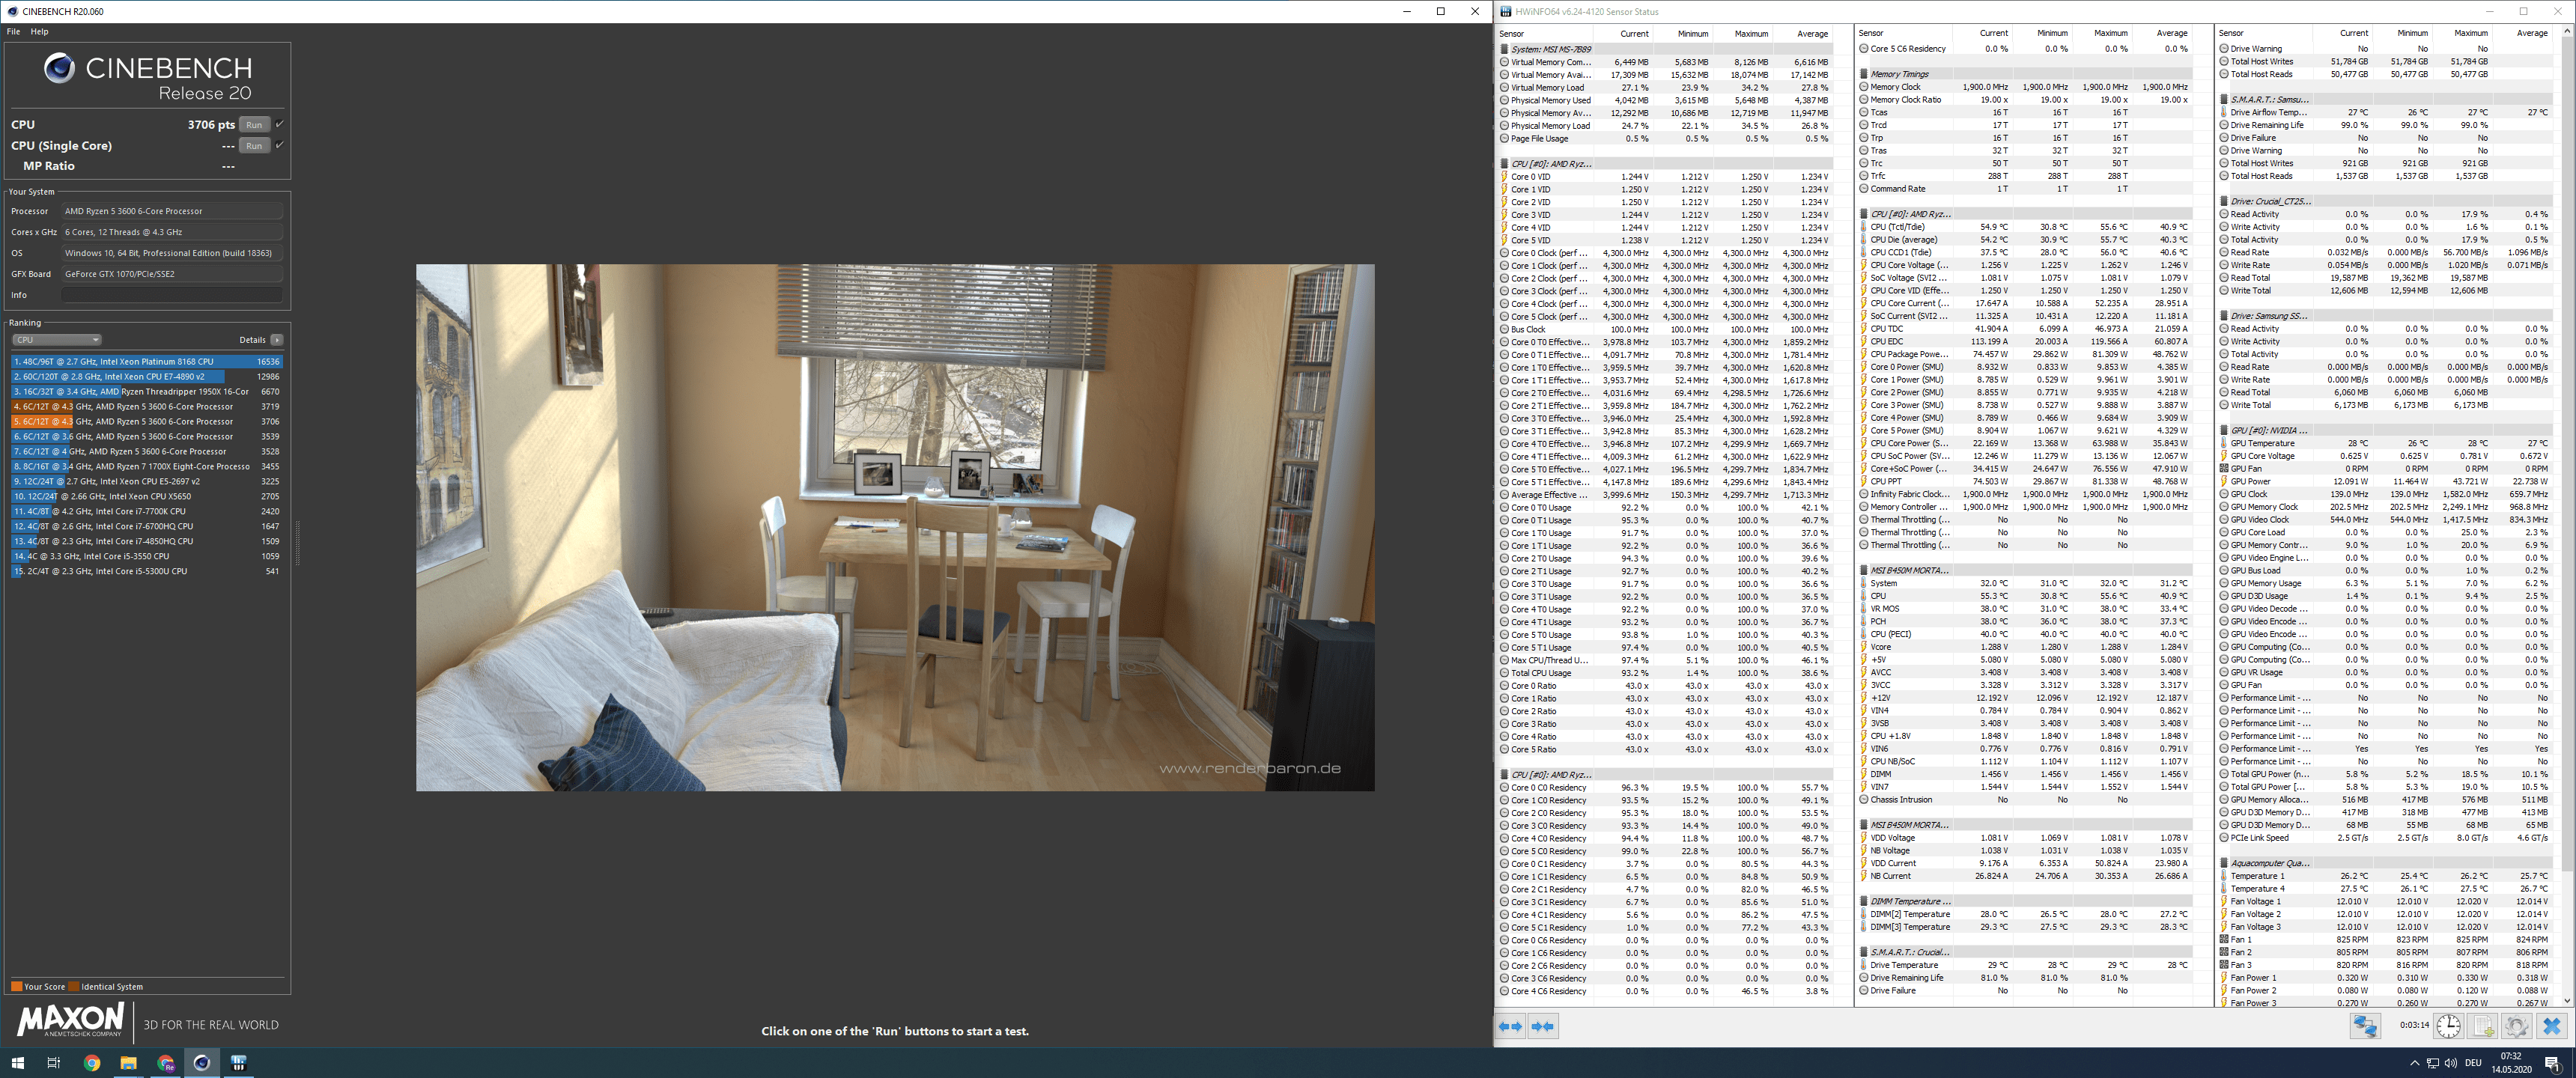Open the volume tray icon
Viewport: 2576px width, 1078px height.
pyautogui.click(x=2451, y=1063)
